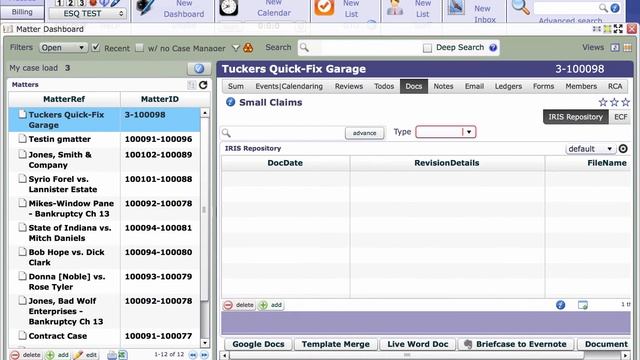Open the New Inbox icon
The width and height of the screenshot is (640, 360).
(456, 7)
